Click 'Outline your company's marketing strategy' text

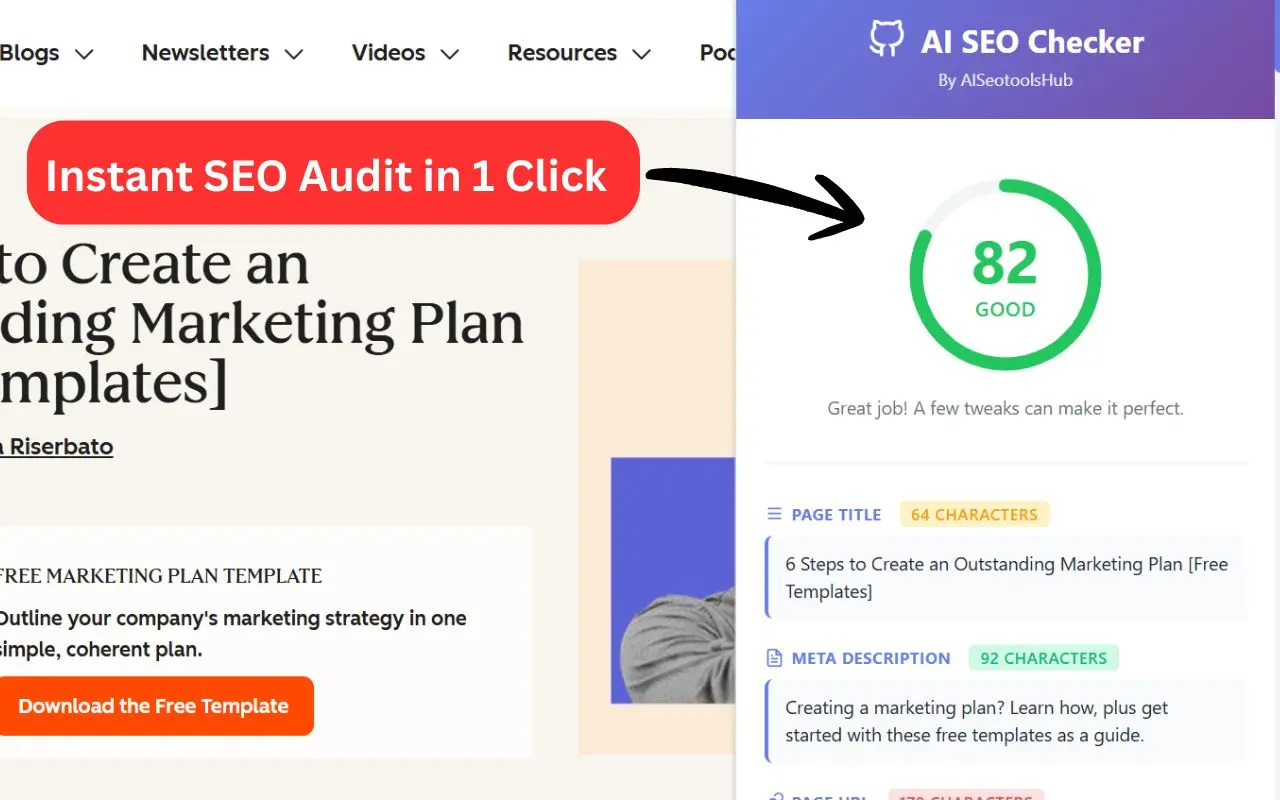click(233, 633)
